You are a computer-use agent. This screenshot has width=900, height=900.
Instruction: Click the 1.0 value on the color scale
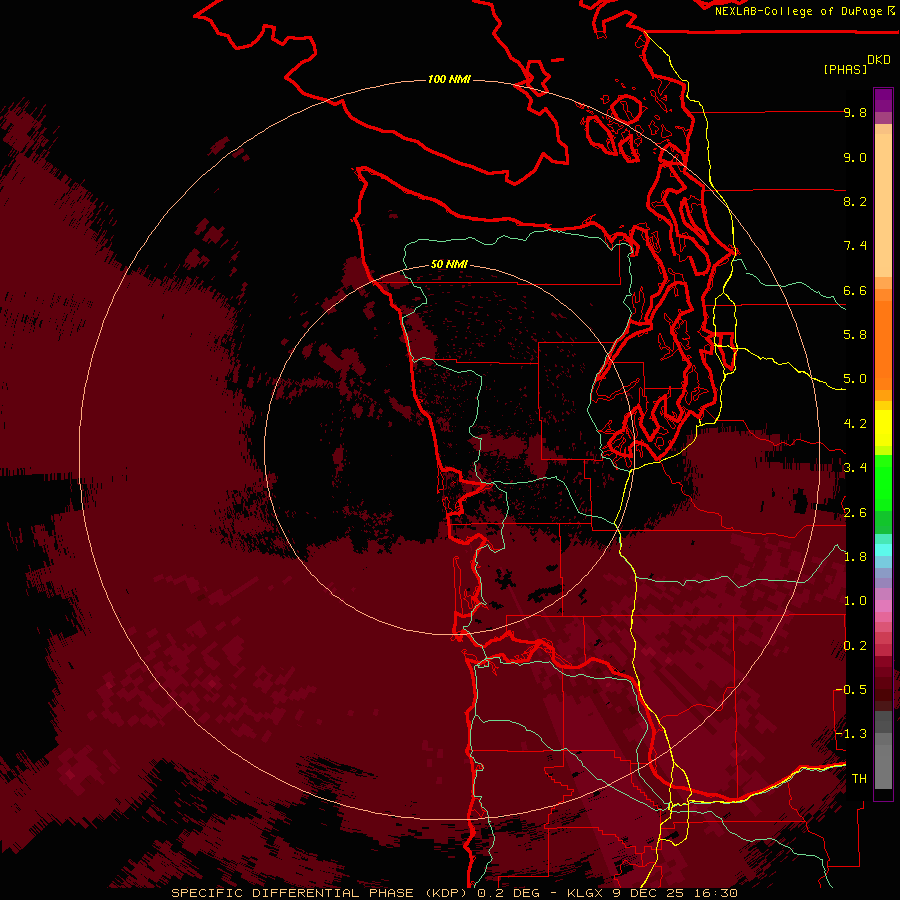[x=855, y=601]
